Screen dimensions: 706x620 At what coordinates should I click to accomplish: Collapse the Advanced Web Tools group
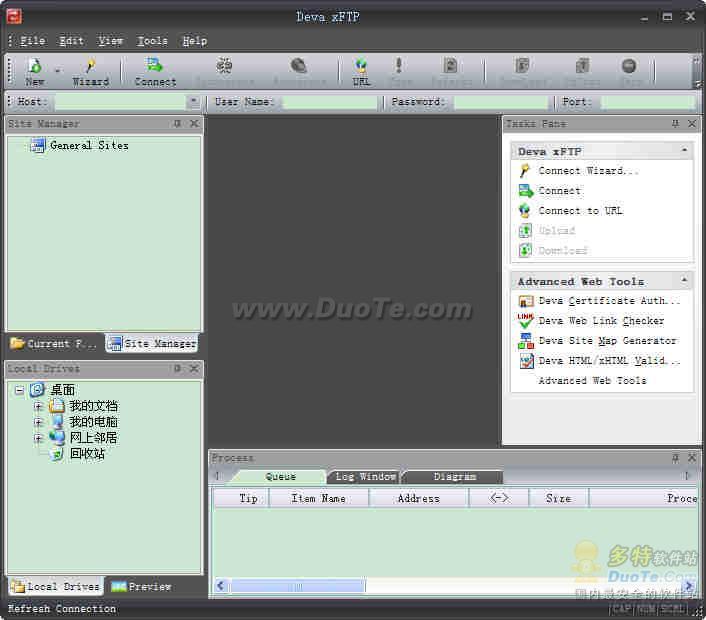pos(684,280)
